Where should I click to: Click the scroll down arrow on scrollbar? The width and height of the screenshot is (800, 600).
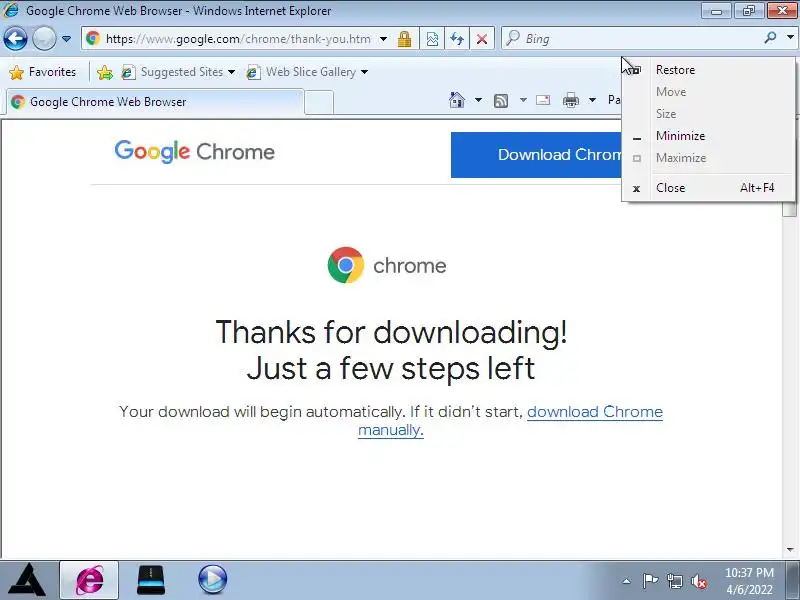(x=790, y=549)
